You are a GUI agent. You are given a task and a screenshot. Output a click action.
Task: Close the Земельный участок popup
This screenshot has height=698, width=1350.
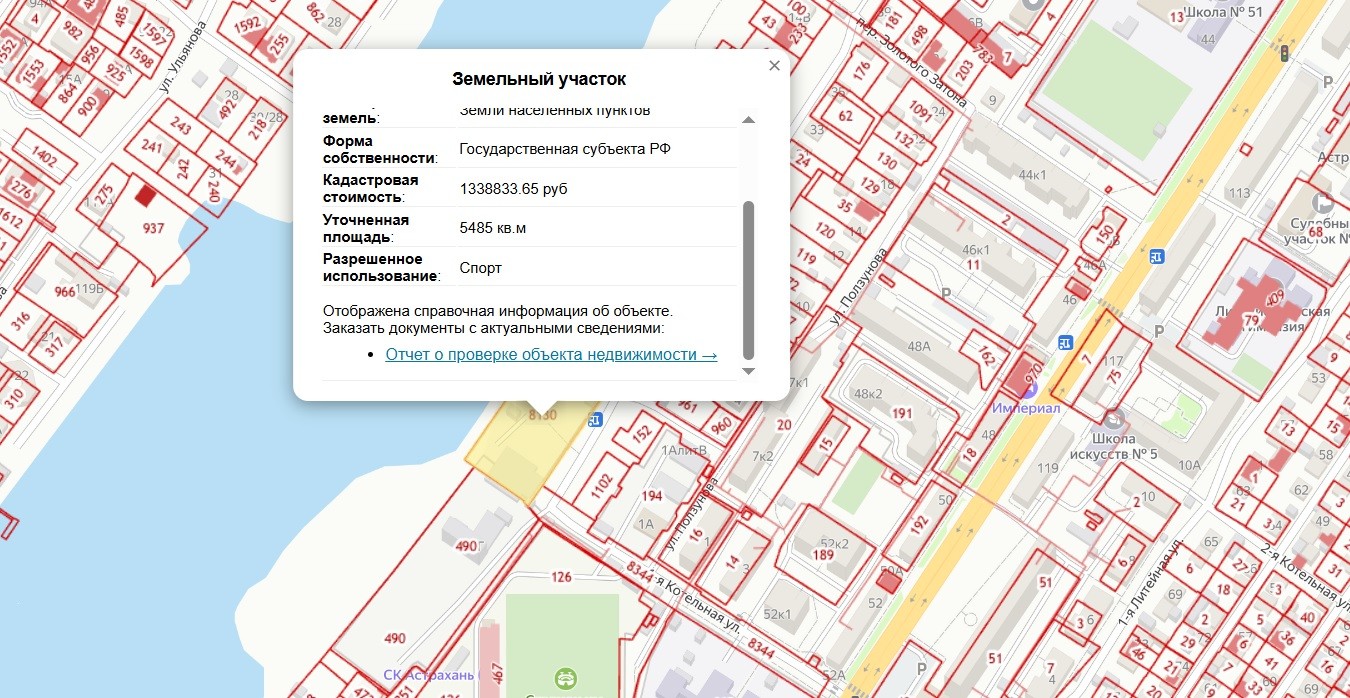point(774,66)
